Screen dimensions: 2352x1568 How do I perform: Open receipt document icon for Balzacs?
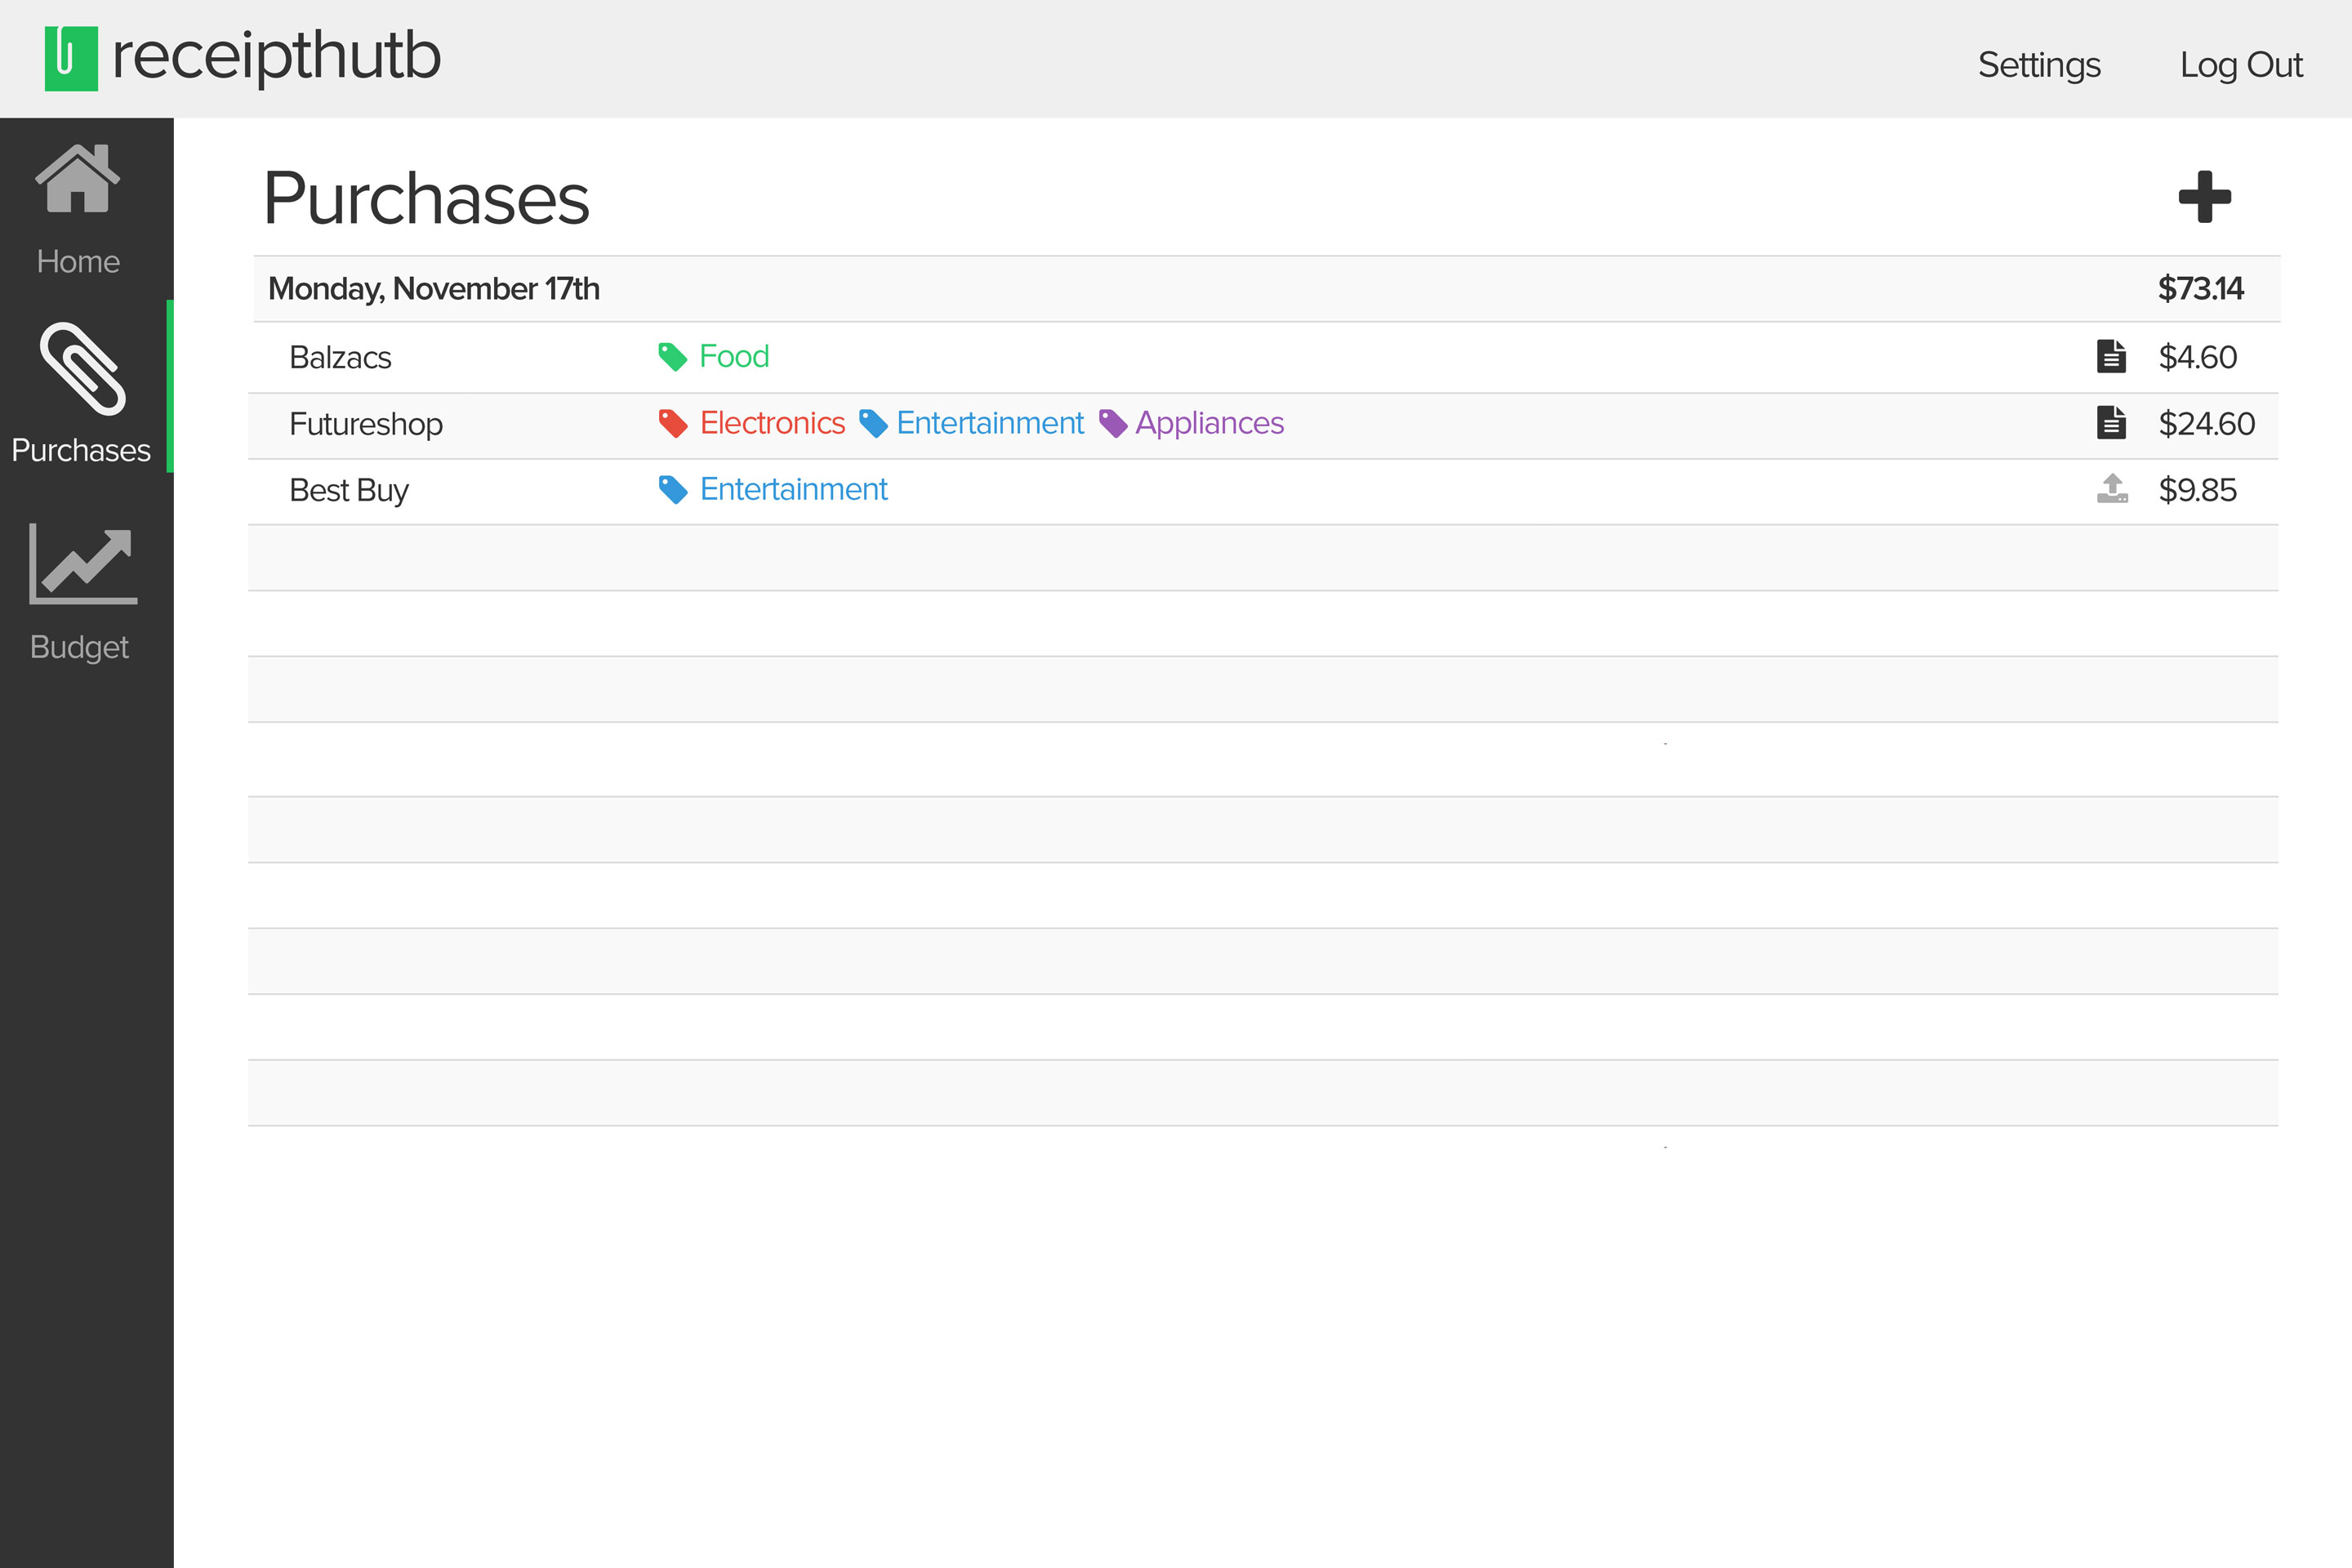(2111, 357)
